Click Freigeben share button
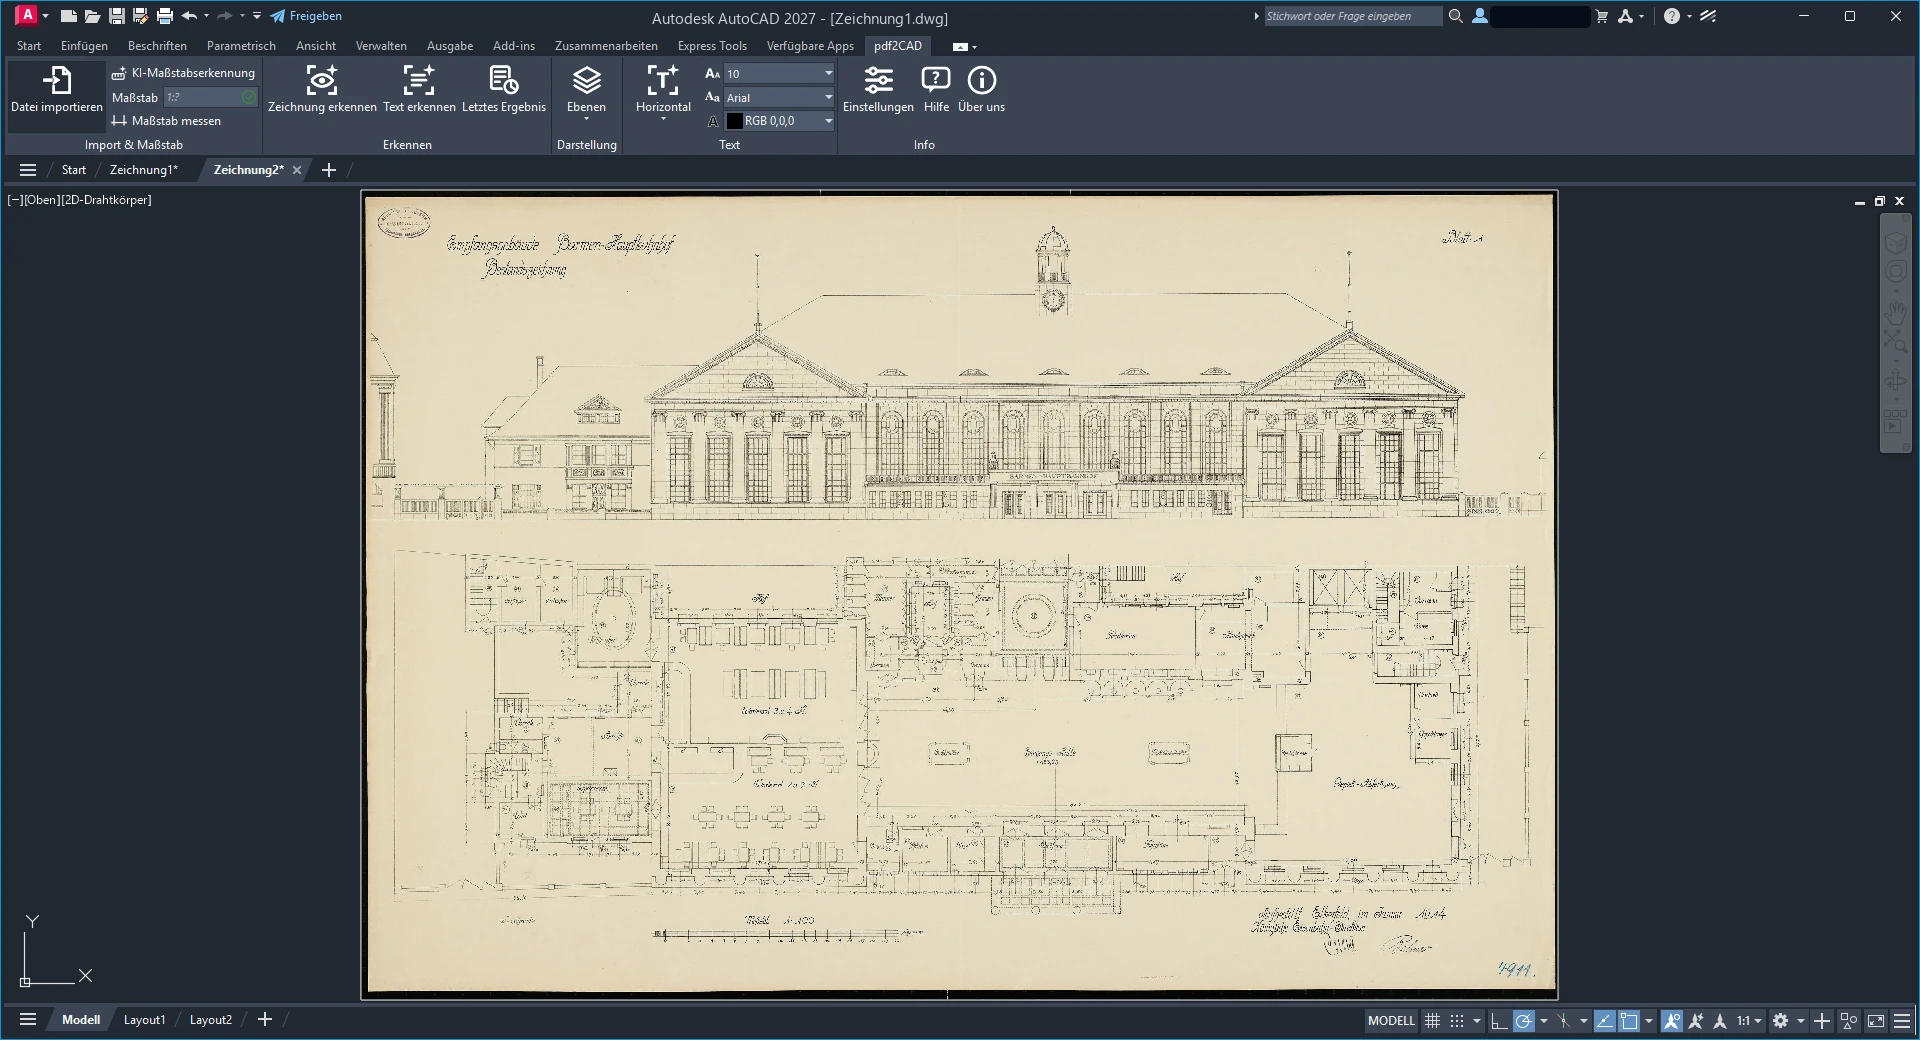The height and width of the screenshot is (1040, 1920). coord(306,16)
